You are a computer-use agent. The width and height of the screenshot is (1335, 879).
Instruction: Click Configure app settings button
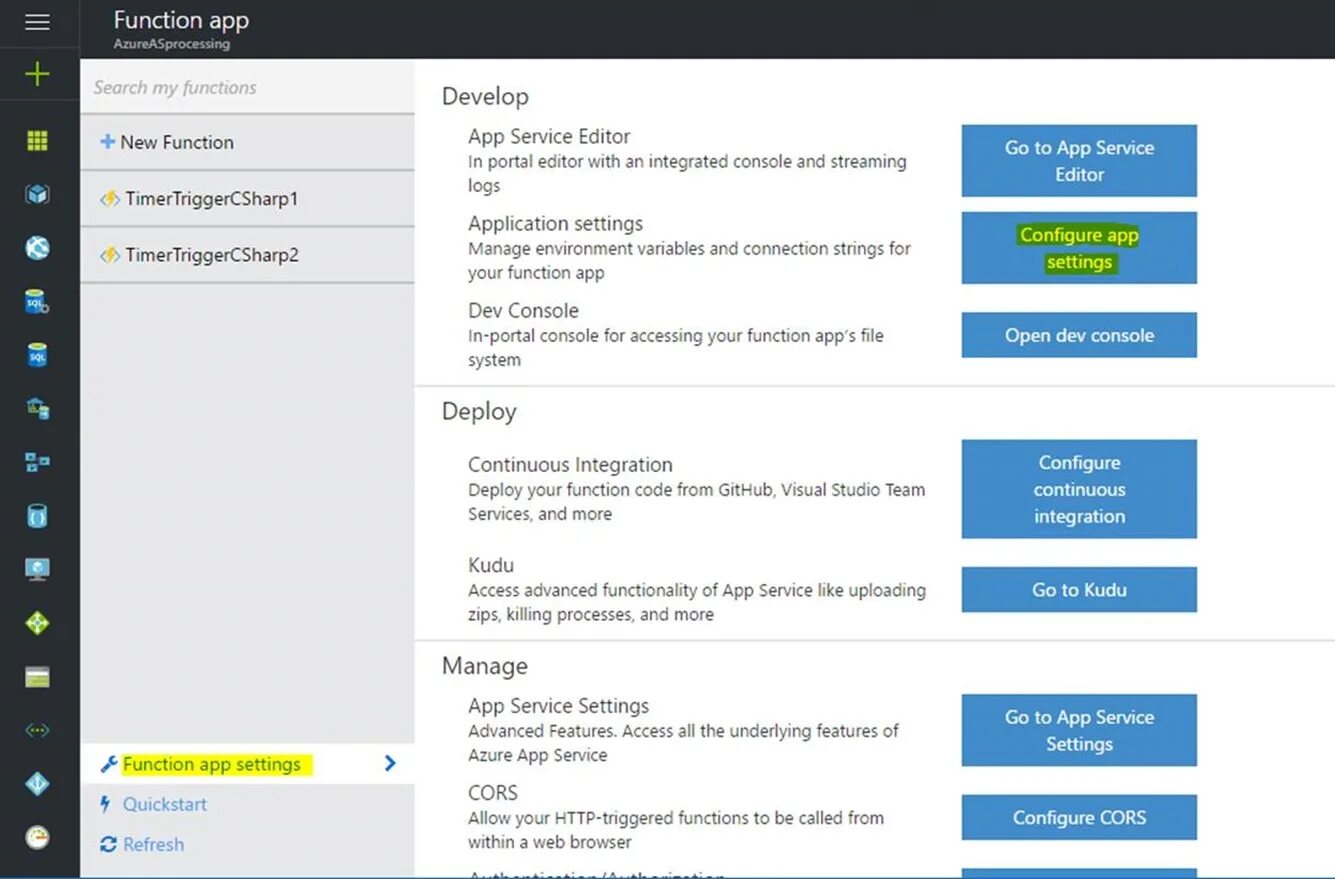point(1079,248)
